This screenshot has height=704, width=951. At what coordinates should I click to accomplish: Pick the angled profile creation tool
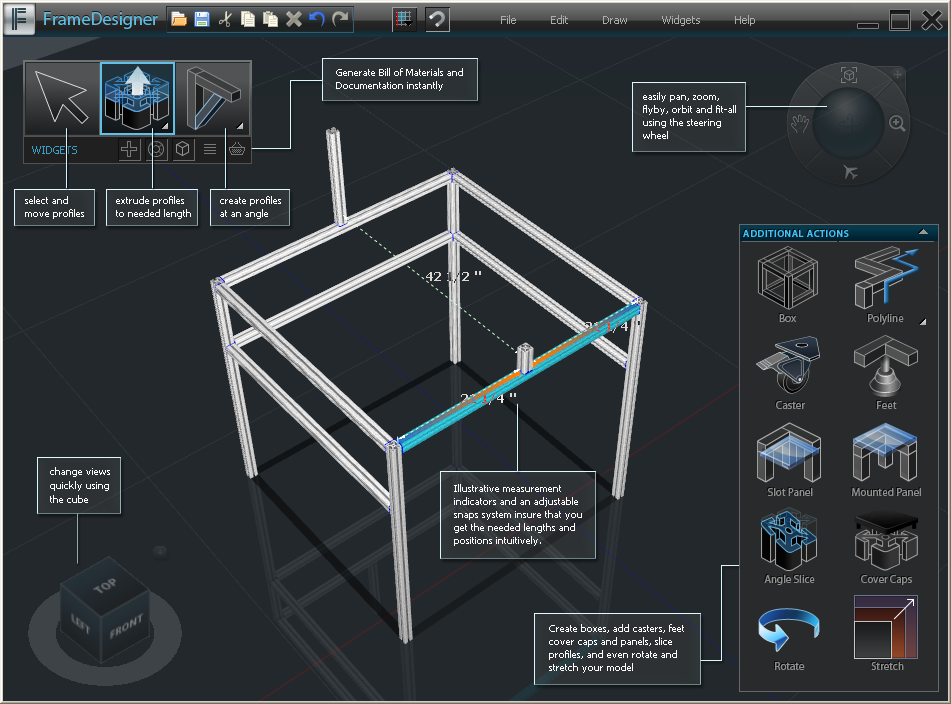point(213,98)
